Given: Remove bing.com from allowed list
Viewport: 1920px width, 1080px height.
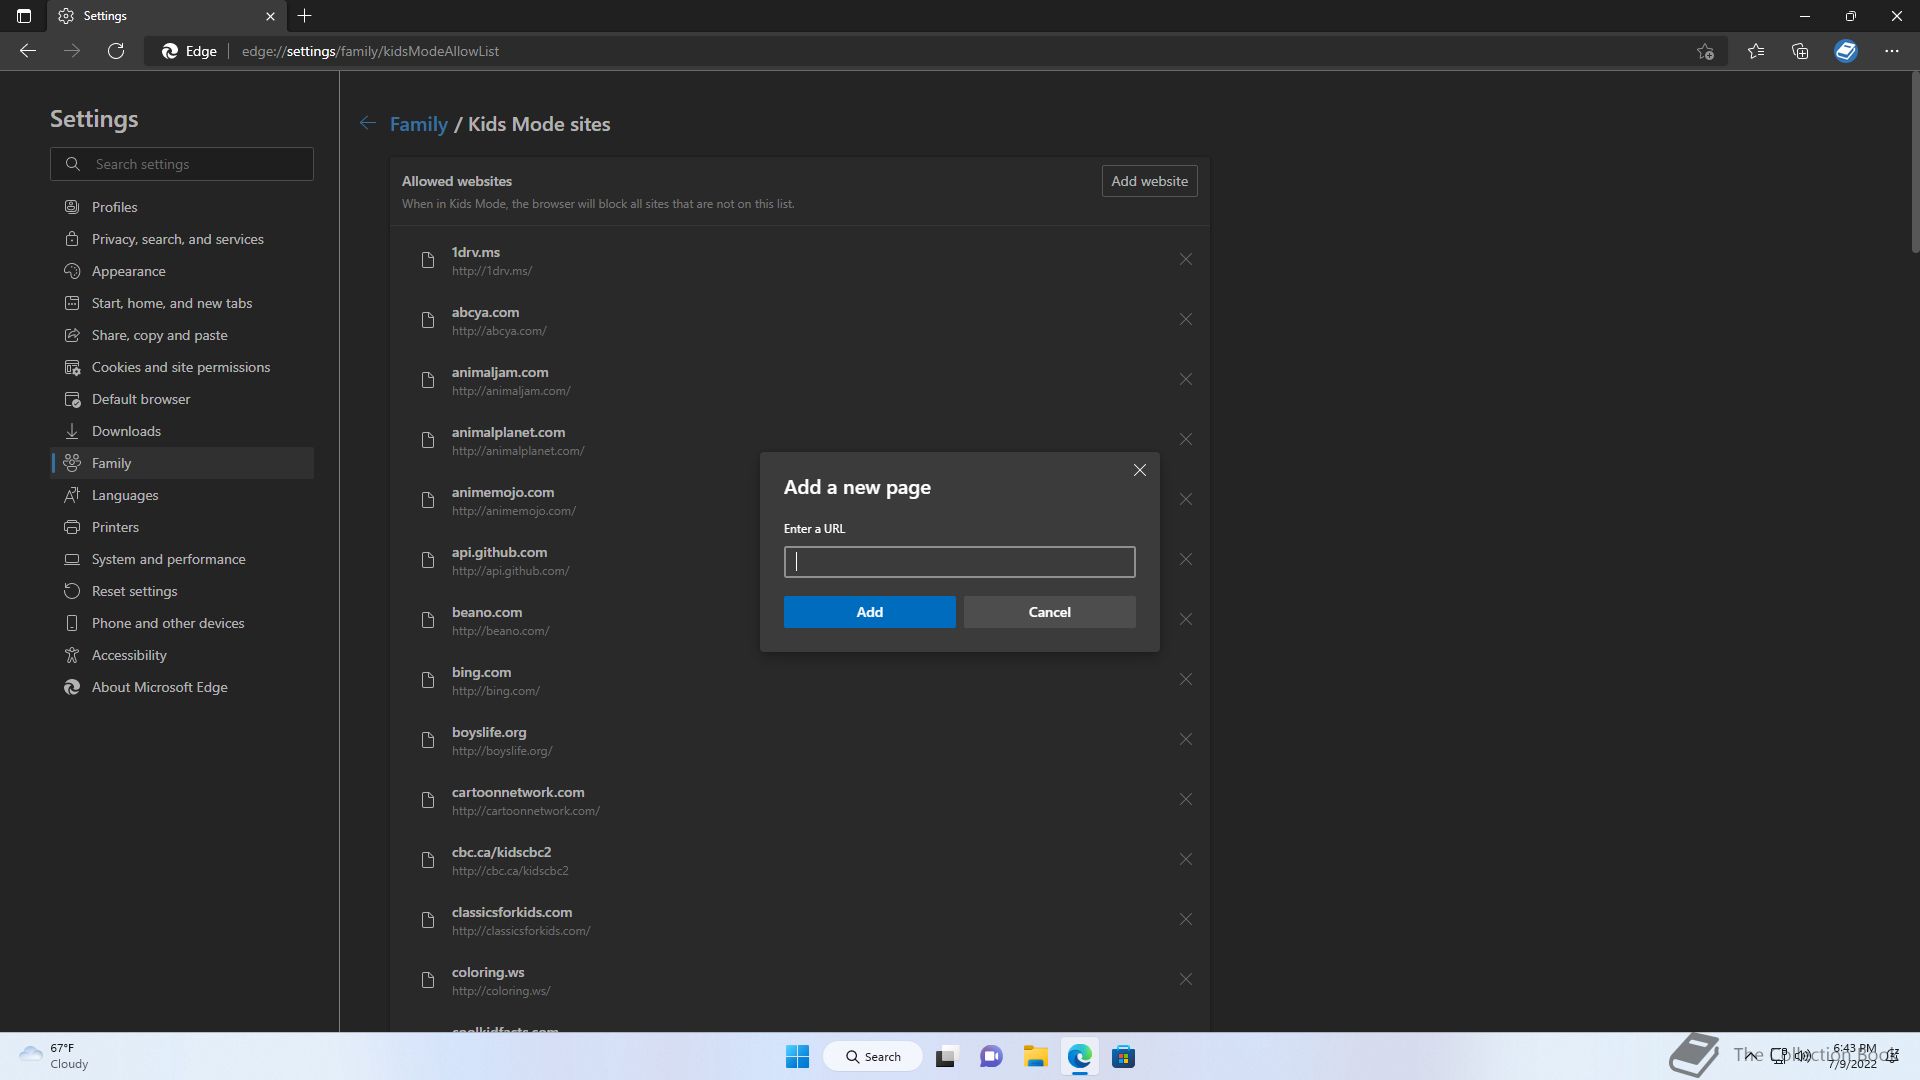Looking at the screenshot, I should point(1185,680).
